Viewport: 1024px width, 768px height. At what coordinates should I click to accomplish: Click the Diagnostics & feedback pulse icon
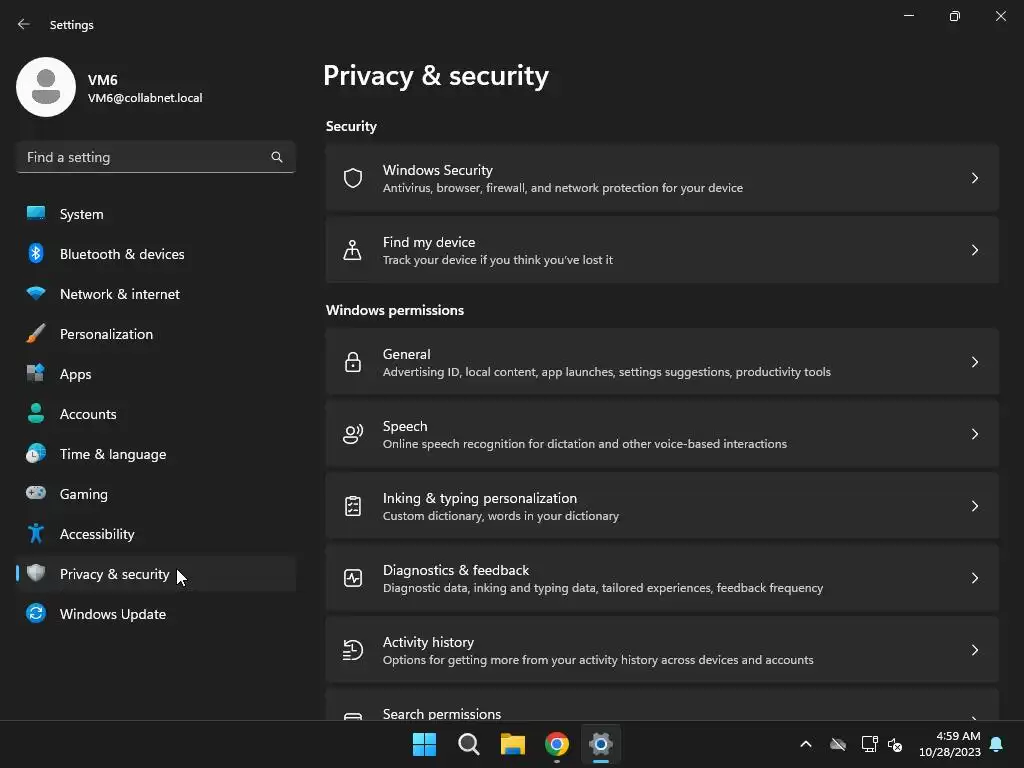click(353, 578)
